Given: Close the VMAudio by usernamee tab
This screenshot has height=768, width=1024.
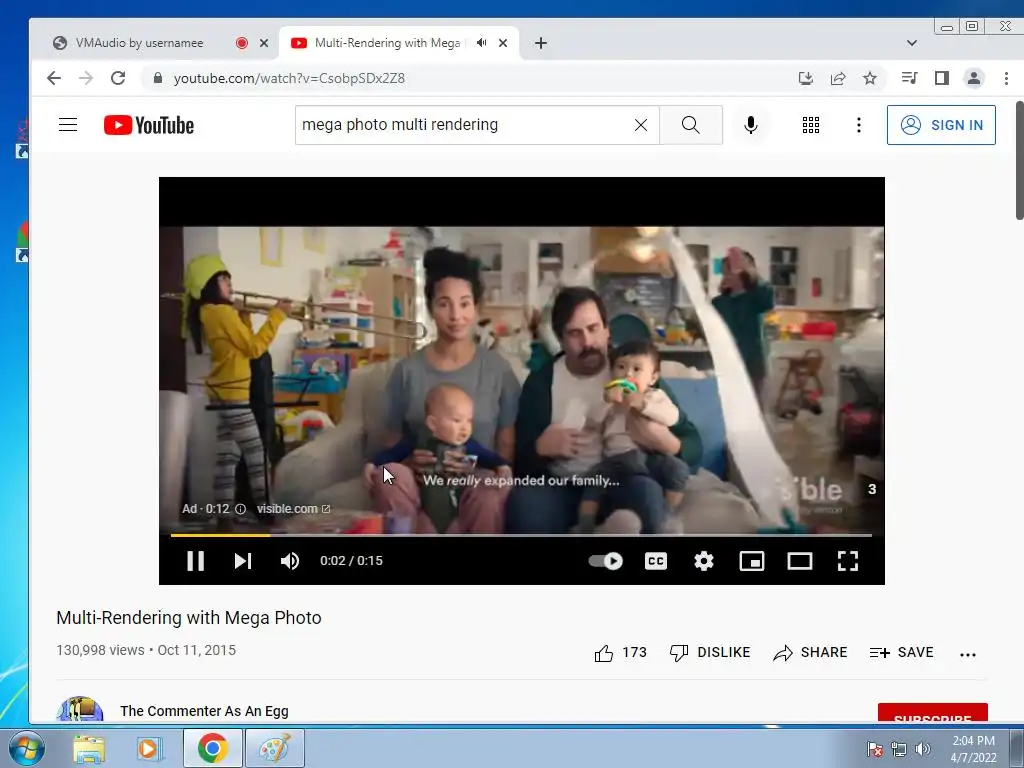Looking at the screenshot, I should pos(264,43).
